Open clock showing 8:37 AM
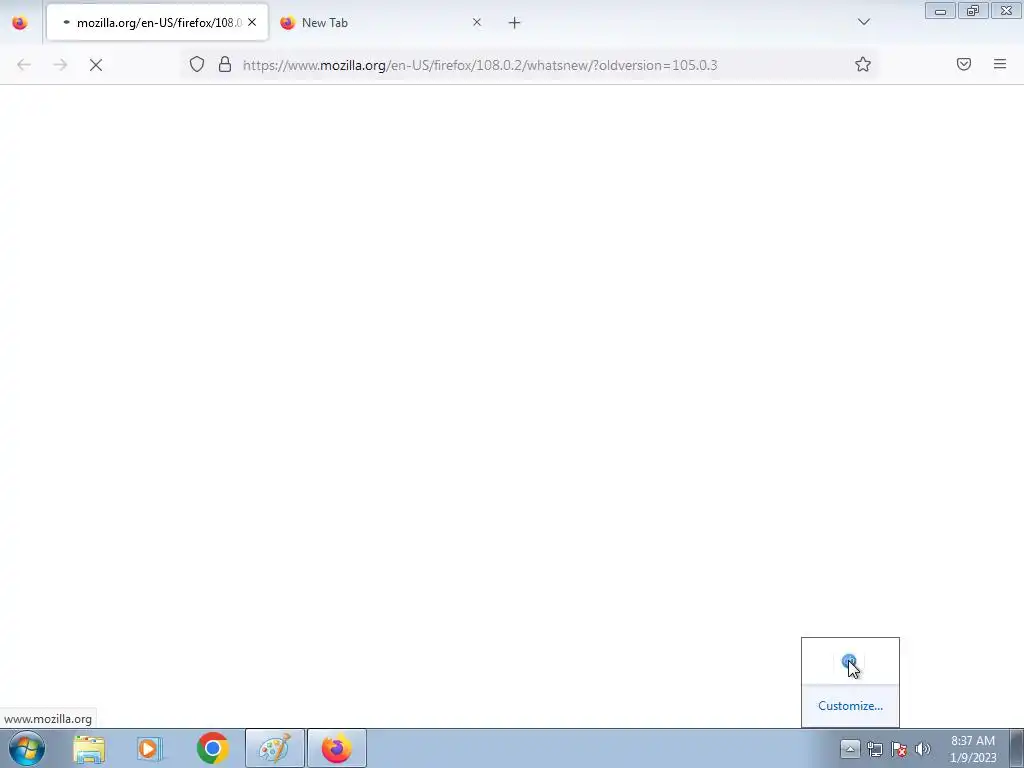 [973, 749]
